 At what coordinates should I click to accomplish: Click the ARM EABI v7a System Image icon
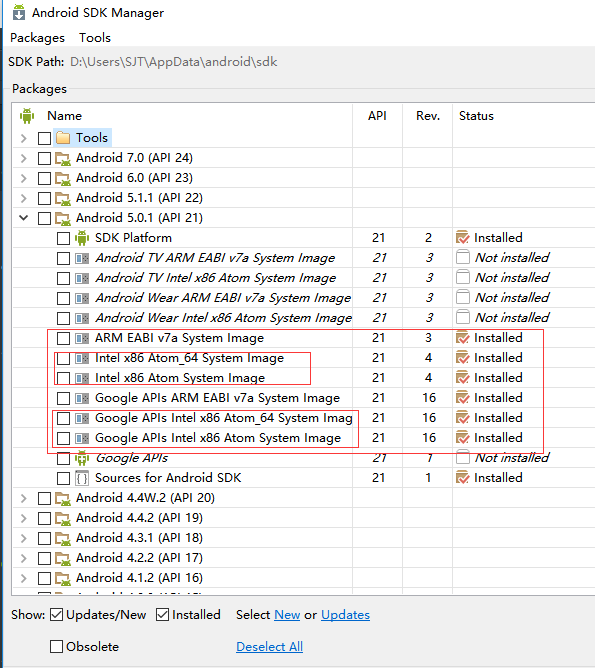pyautogui.click(x=82, y=338)
